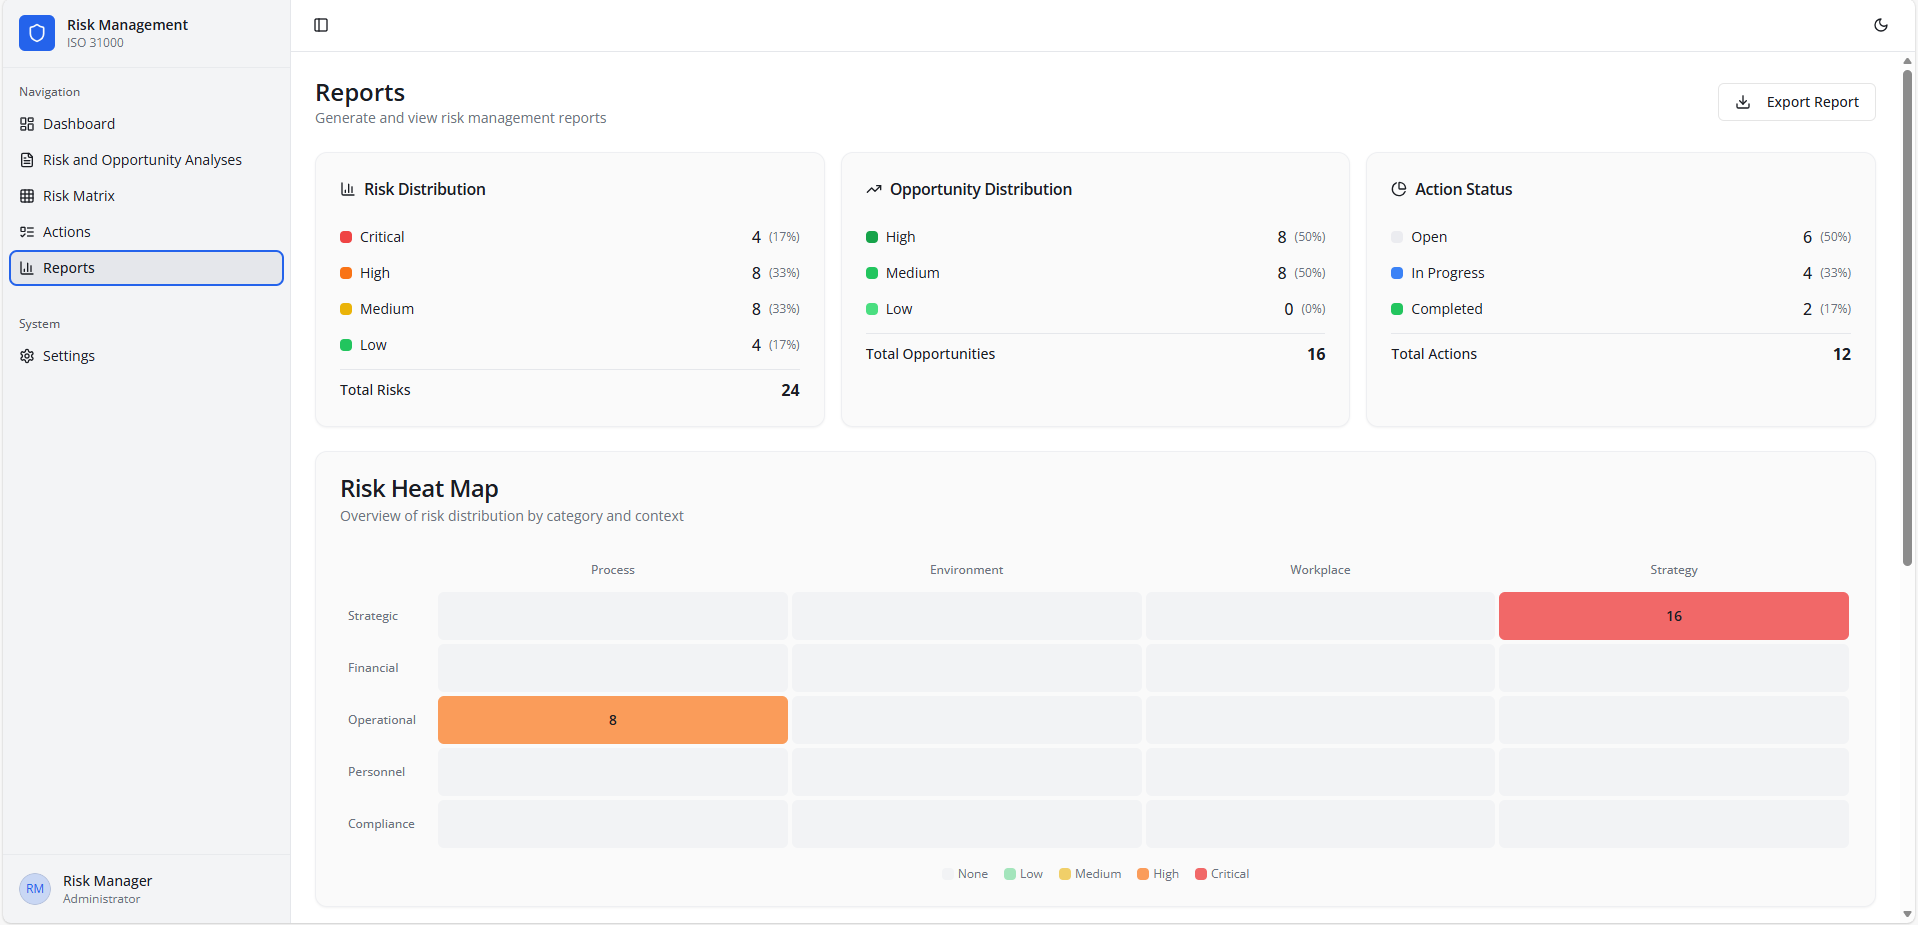
Task: Click the Actions checklist icon
Action: [26, 231]
